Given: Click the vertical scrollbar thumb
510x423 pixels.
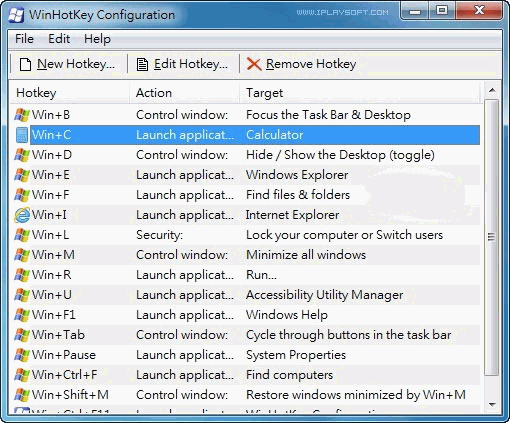Looking at the screenshot, I should [x=492, y=237].
